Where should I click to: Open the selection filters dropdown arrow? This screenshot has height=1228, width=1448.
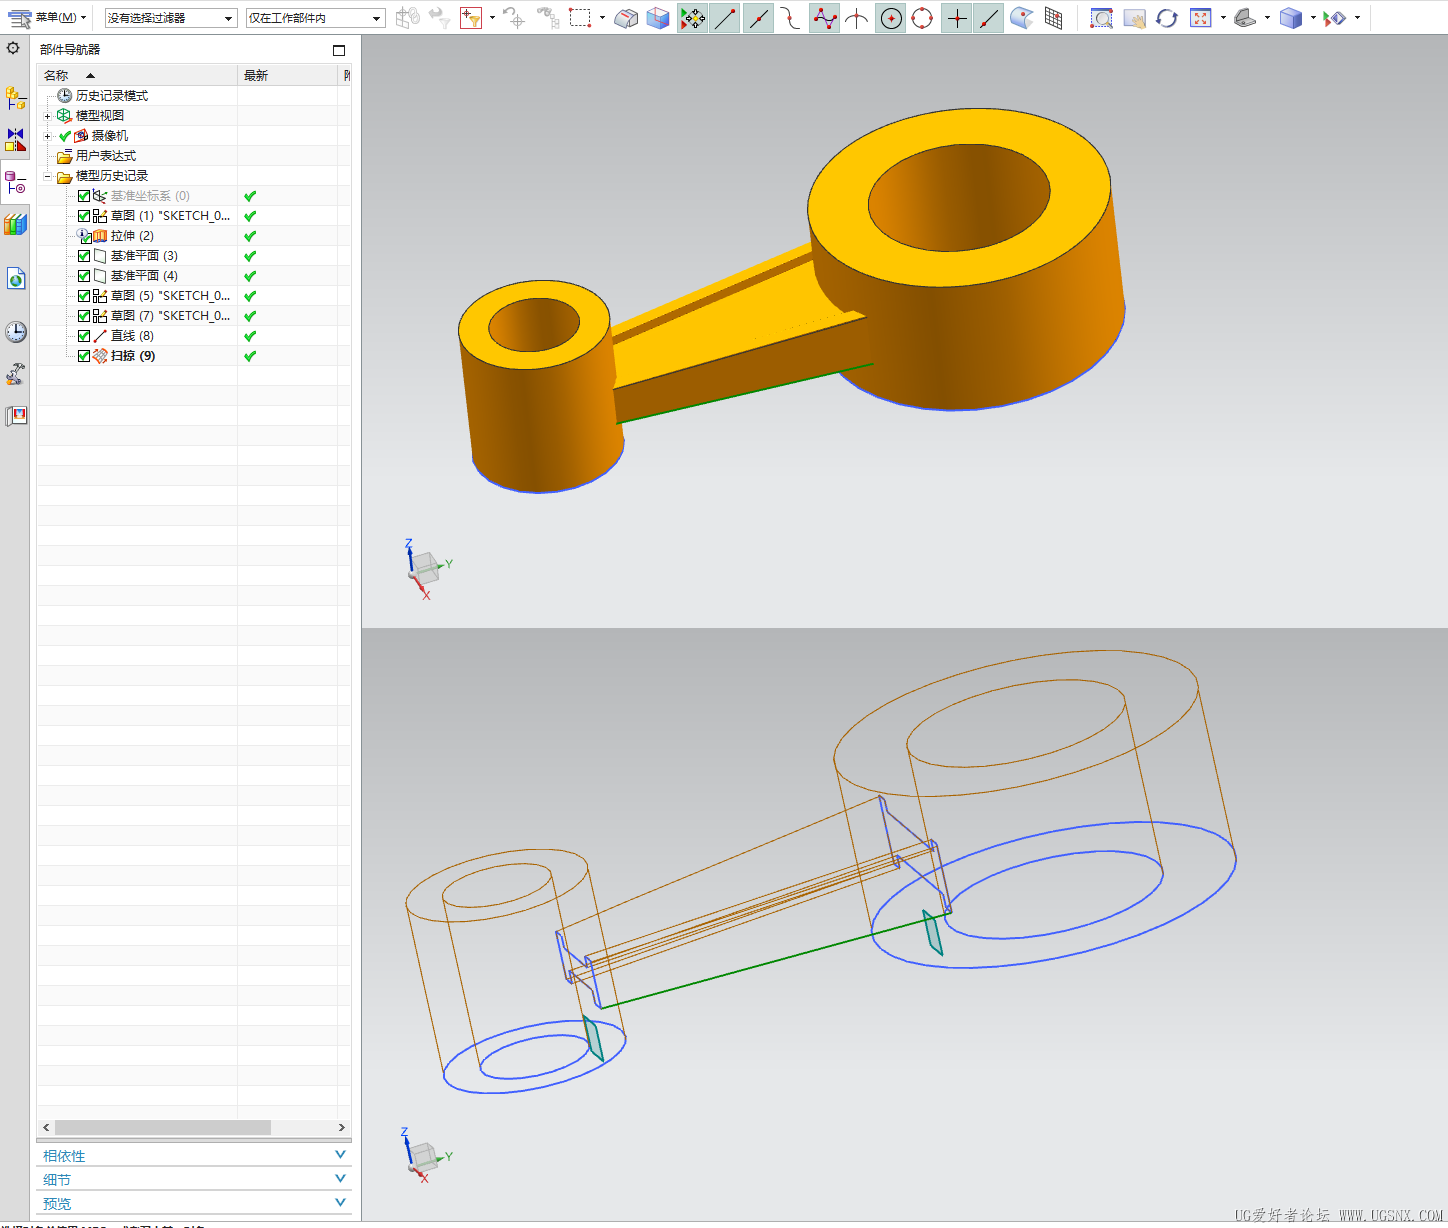tap(492, 18)
